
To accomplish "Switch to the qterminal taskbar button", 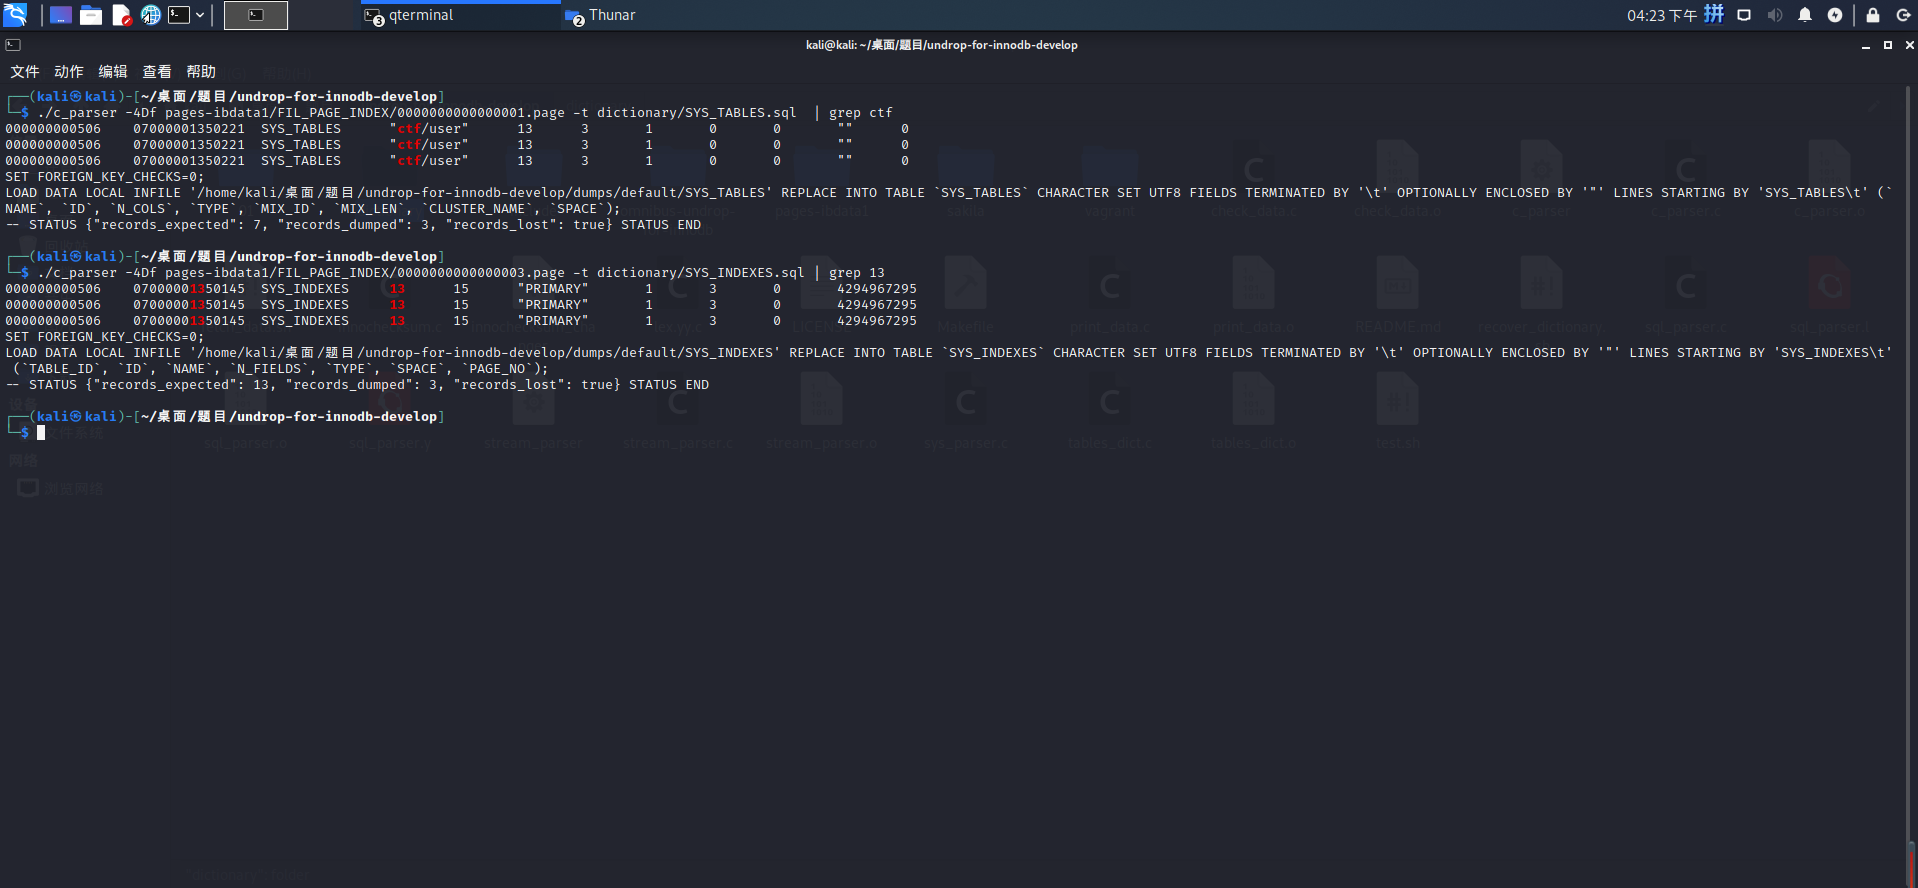I will point(460,15).
